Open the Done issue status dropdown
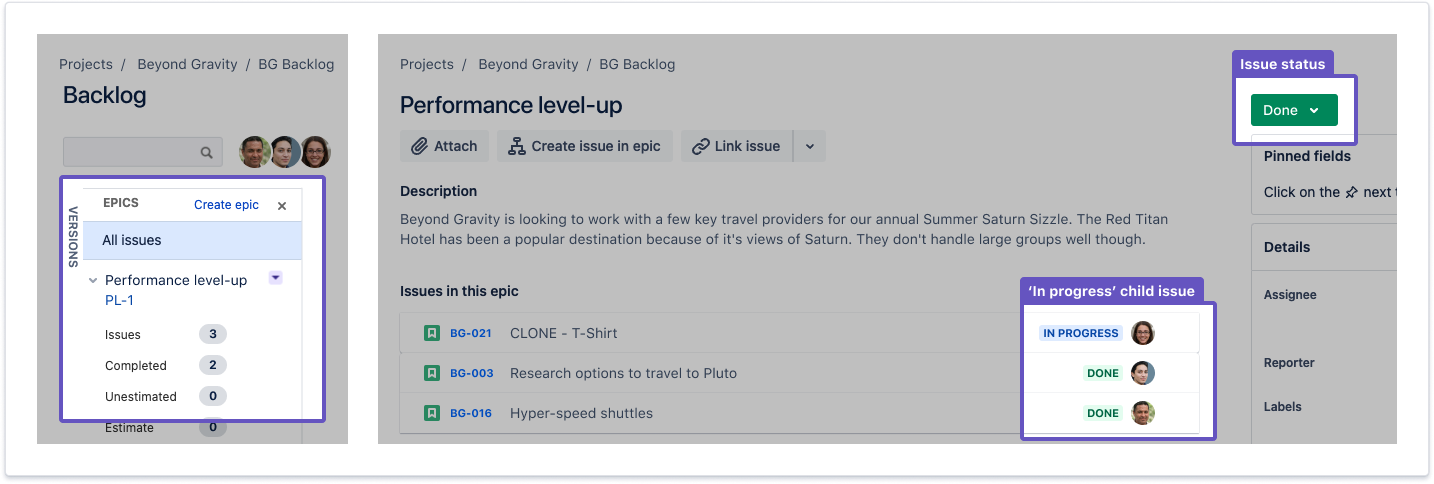1434x484 pixels. click(x=1294, y=110)
